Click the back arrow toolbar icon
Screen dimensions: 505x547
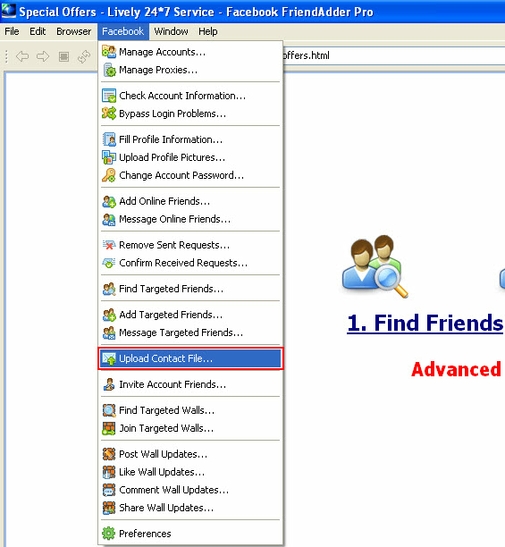tap(22, 56)
